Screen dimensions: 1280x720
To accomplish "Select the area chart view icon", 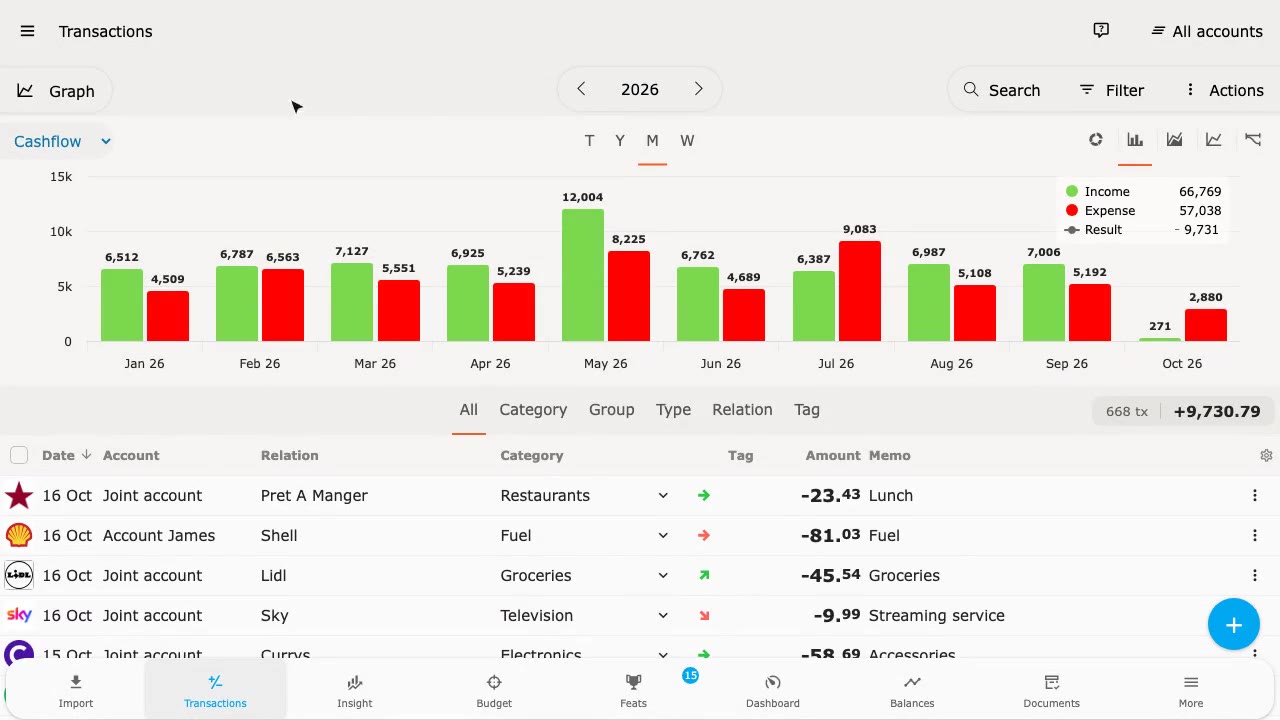I will tap(1174, 140).
